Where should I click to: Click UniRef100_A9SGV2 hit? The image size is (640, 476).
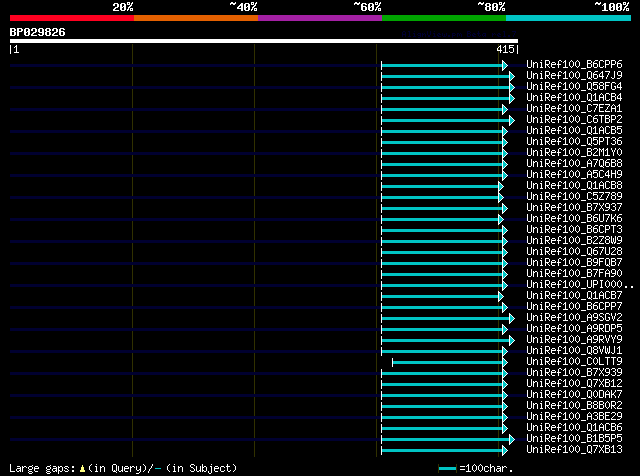pyautogui.click(x=574, y=318)
